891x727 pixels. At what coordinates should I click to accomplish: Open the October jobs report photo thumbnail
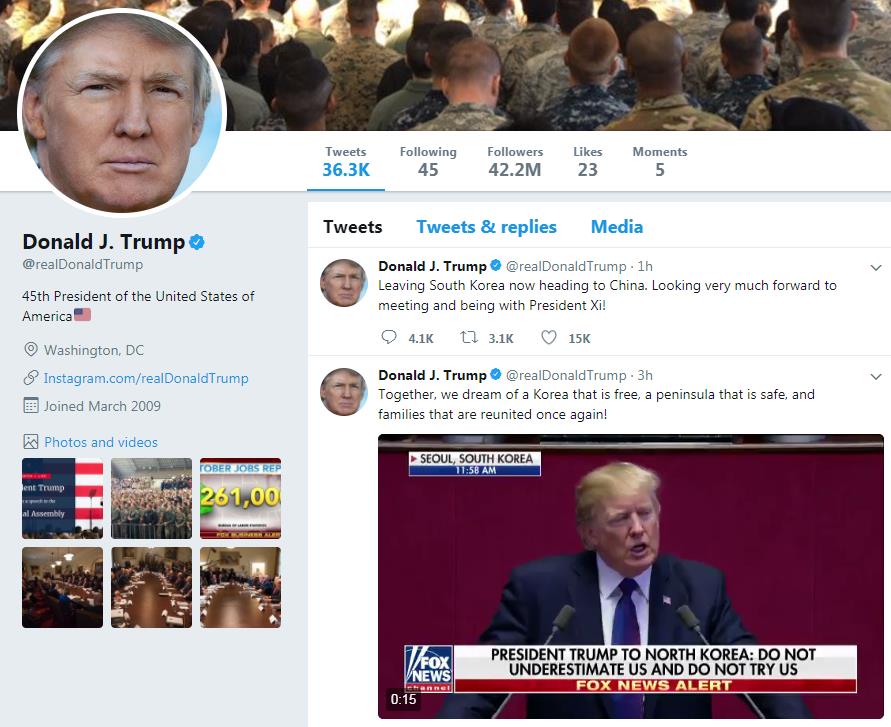pos(240,498)
